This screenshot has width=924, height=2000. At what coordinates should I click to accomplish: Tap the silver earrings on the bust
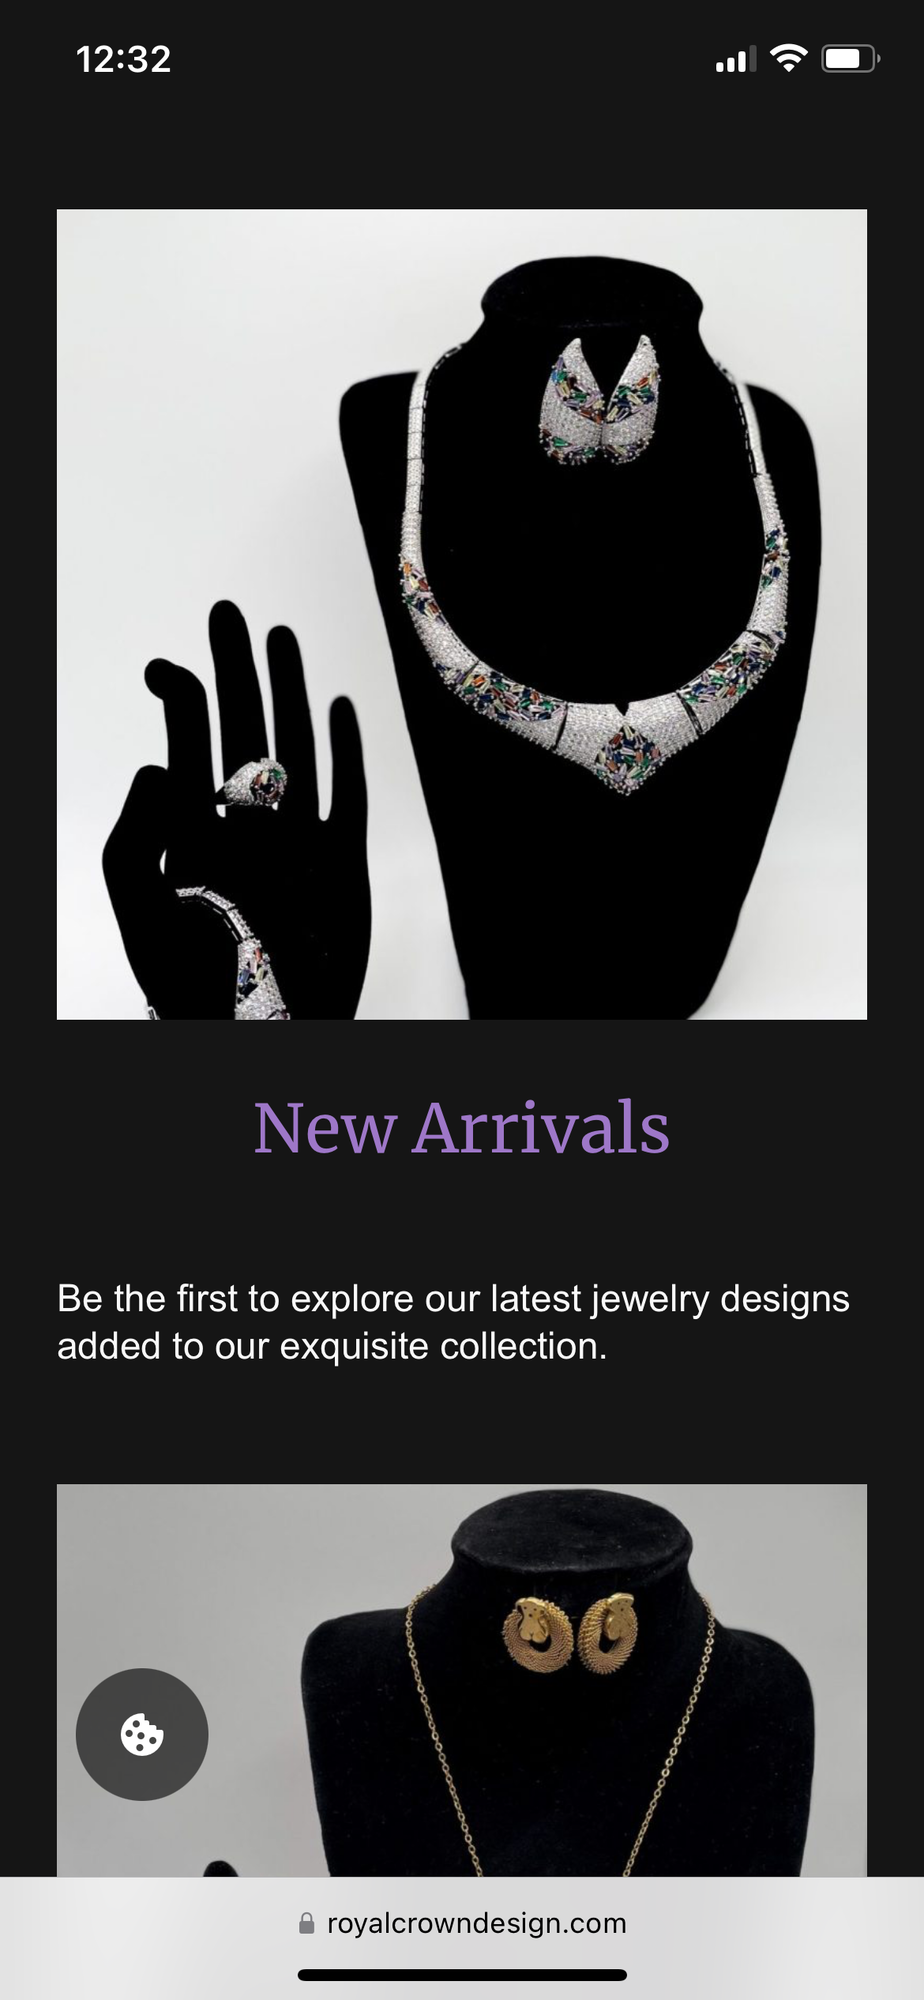(600, 400)
